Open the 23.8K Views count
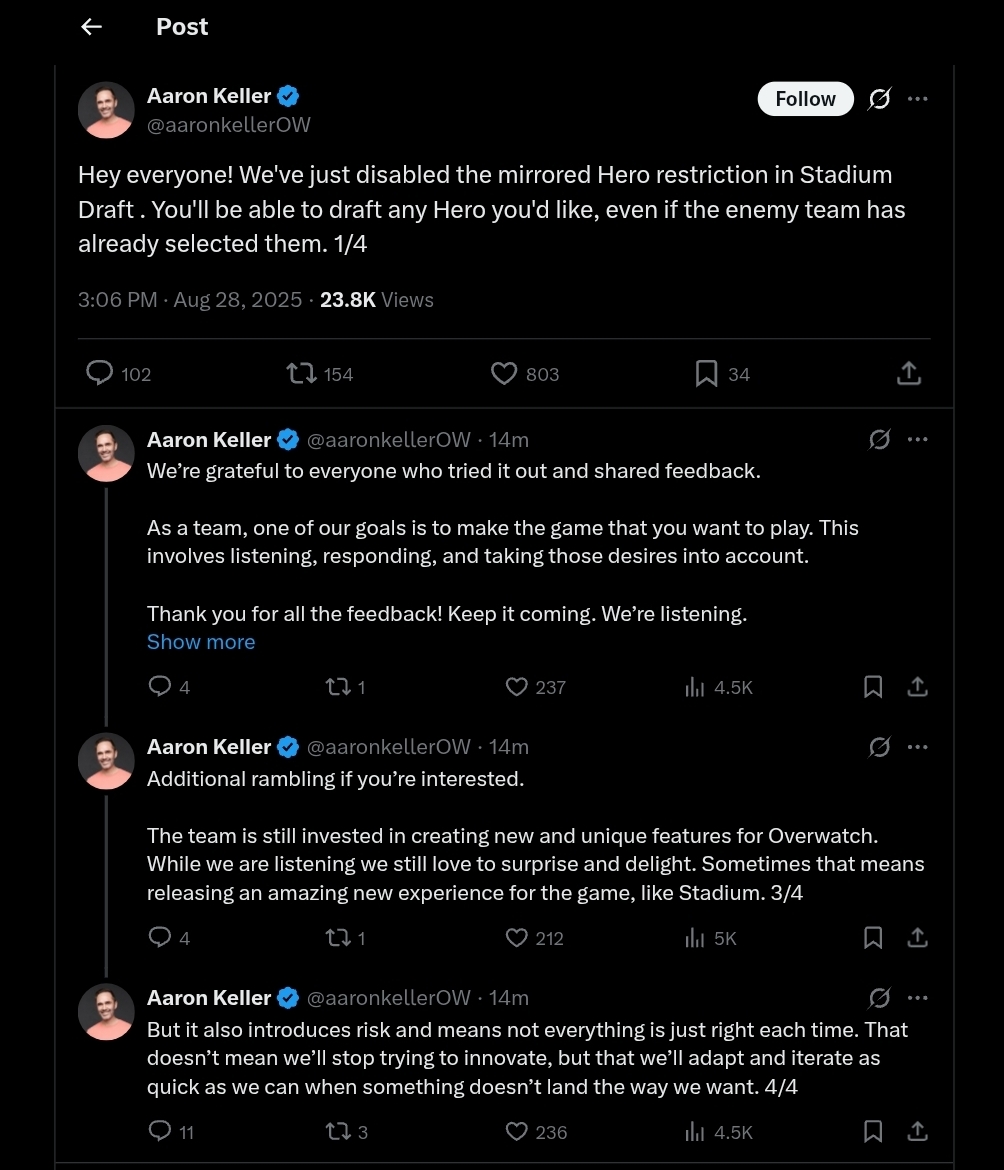Viewport: 1004px width, 1170px height. tap(376, 300)
